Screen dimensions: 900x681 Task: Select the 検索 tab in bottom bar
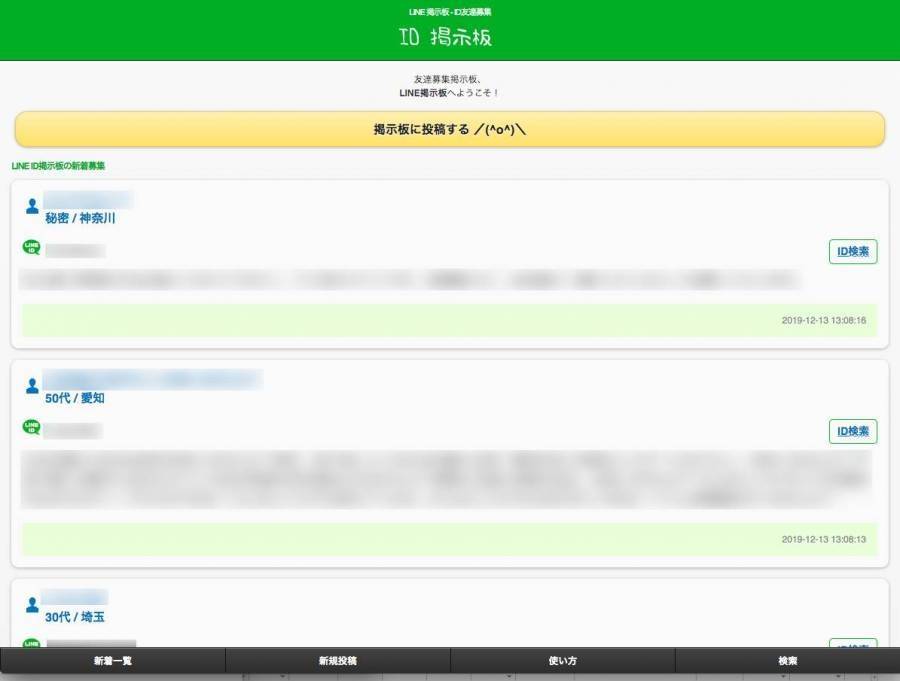pos(788,661)
